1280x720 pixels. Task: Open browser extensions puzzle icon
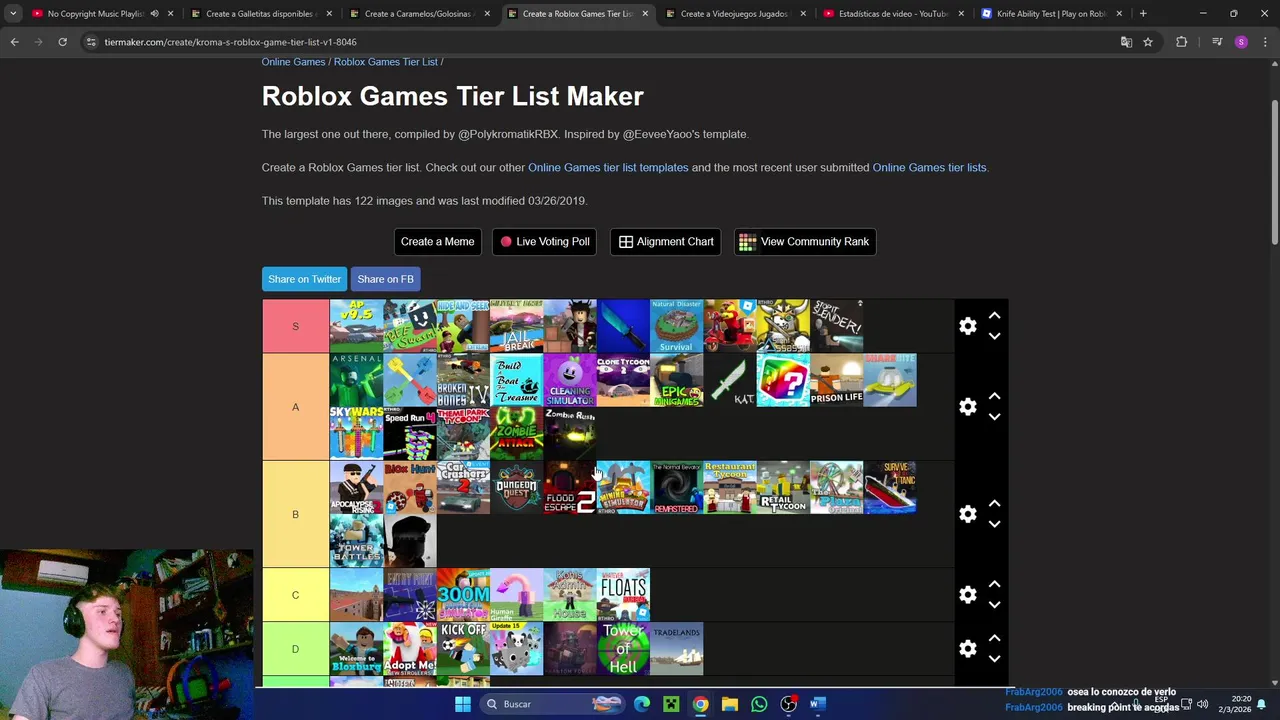tap(1182, 42)
